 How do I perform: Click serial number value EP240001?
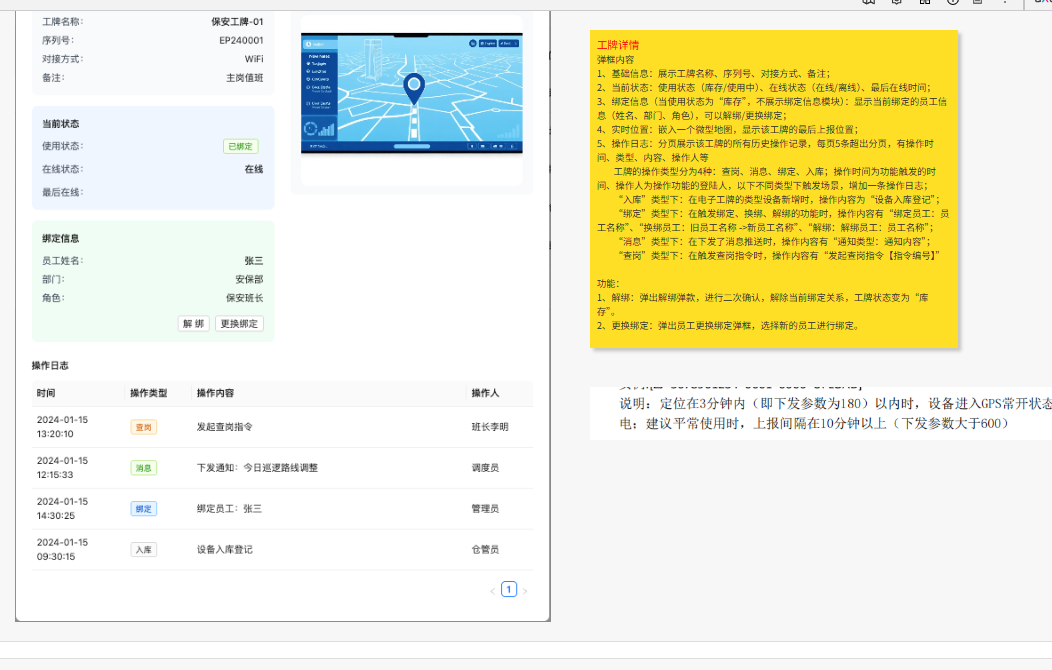coord(242,40)
